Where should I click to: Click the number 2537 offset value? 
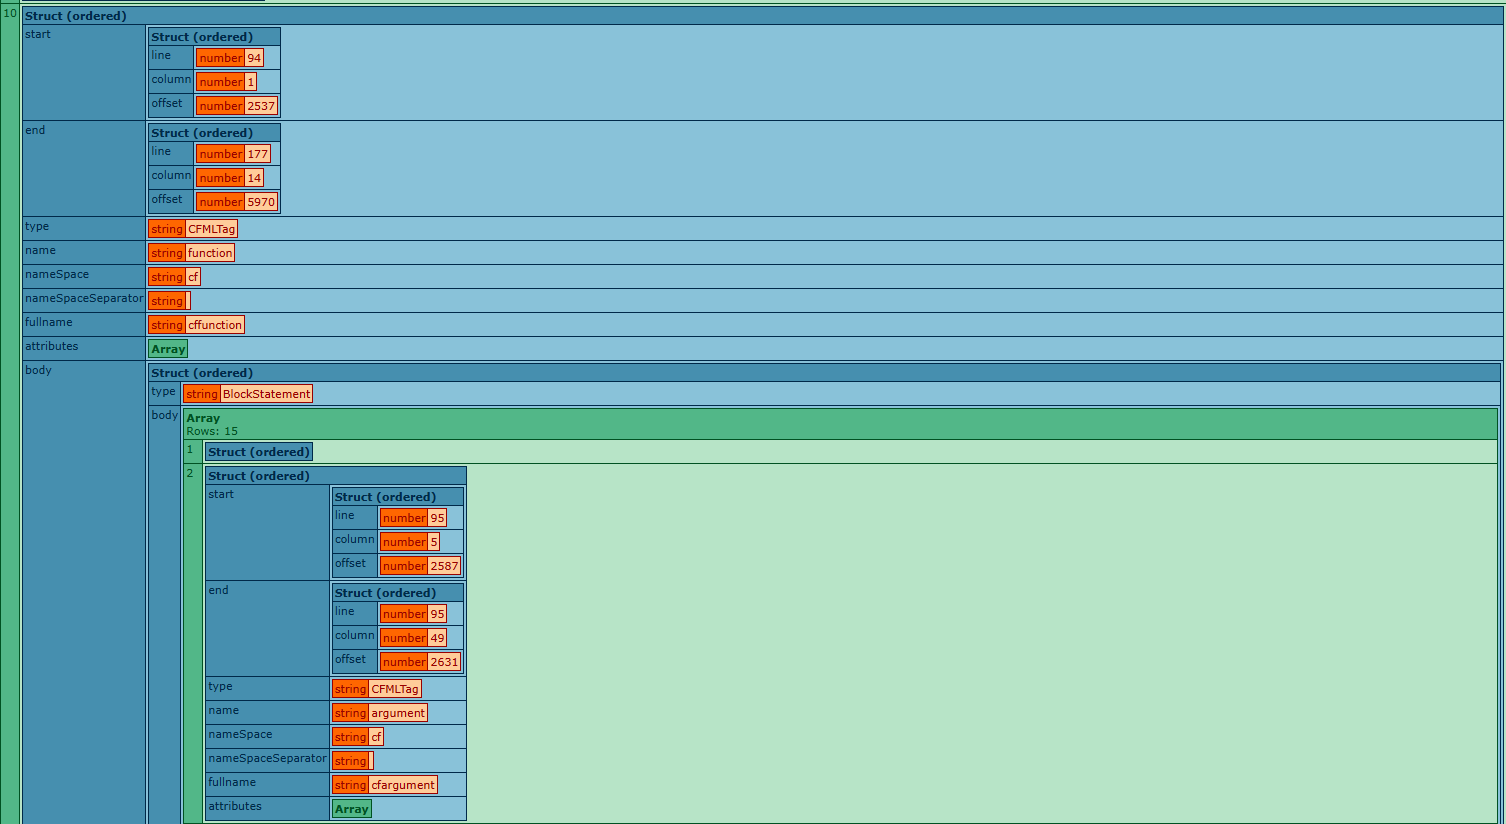[x=260, y=106]
